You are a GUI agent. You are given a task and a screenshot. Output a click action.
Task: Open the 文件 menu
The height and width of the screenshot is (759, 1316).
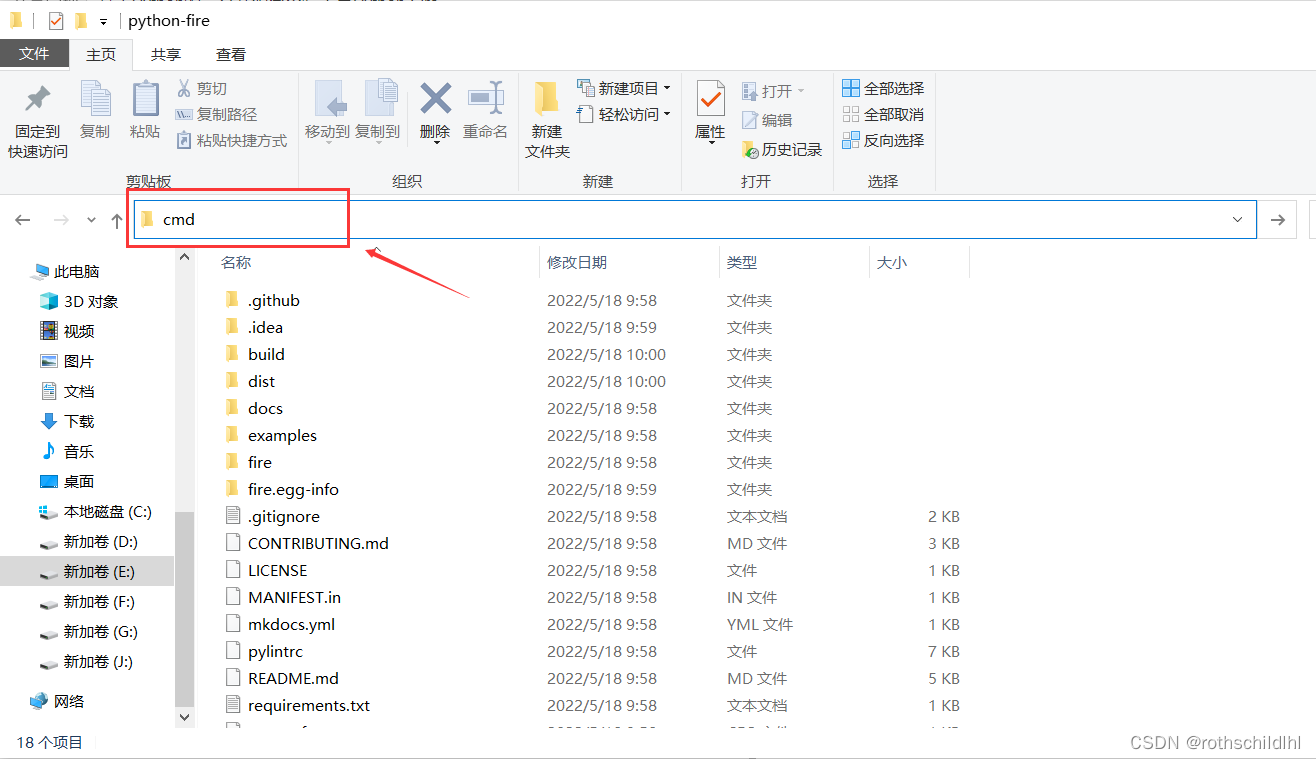click(34, 54)
